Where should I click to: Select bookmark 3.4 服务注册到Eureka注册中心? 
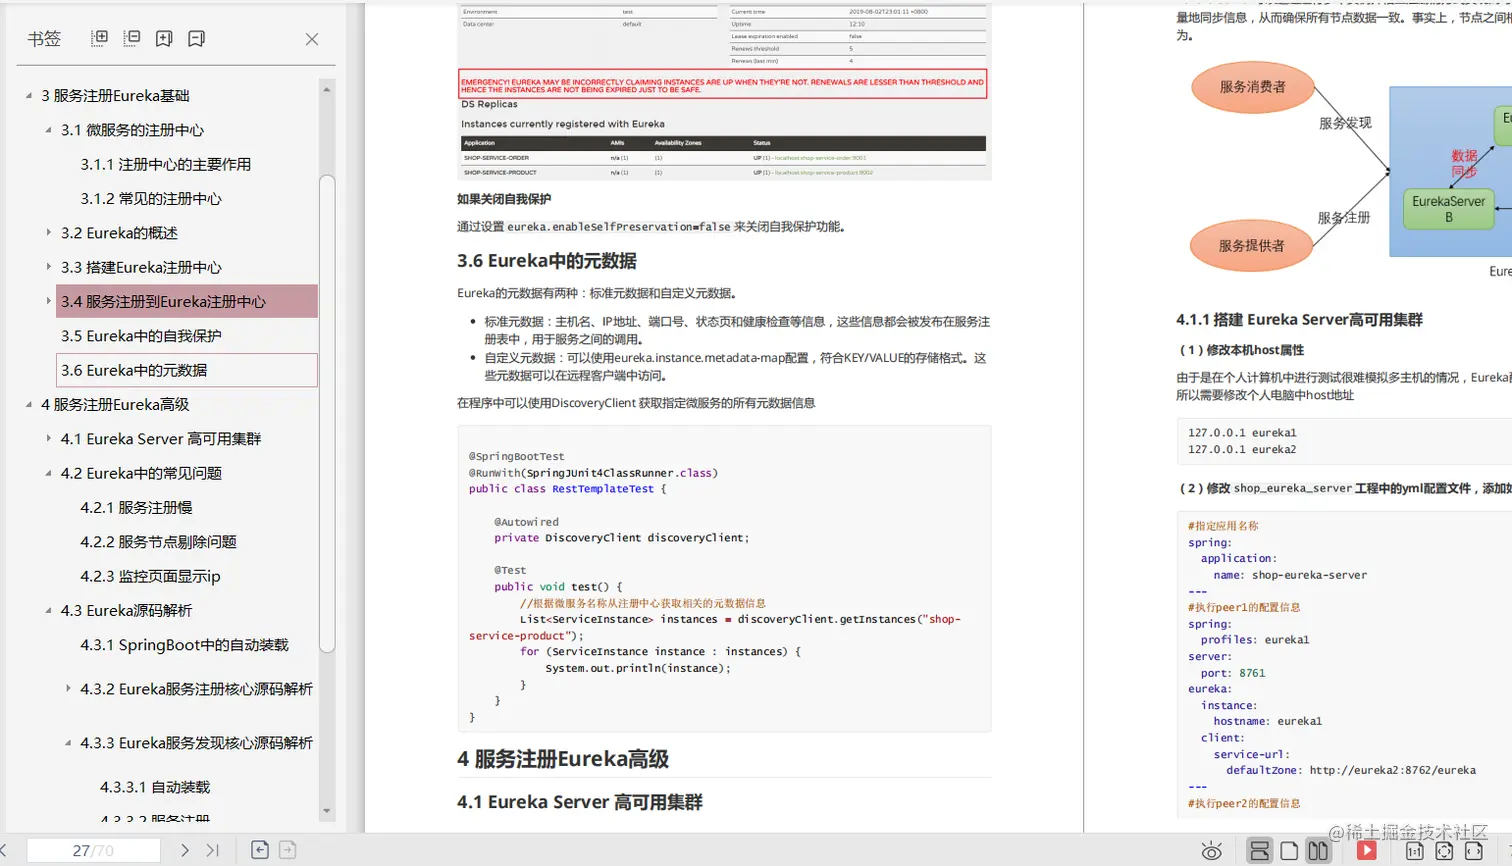click(x=187, y=301)
